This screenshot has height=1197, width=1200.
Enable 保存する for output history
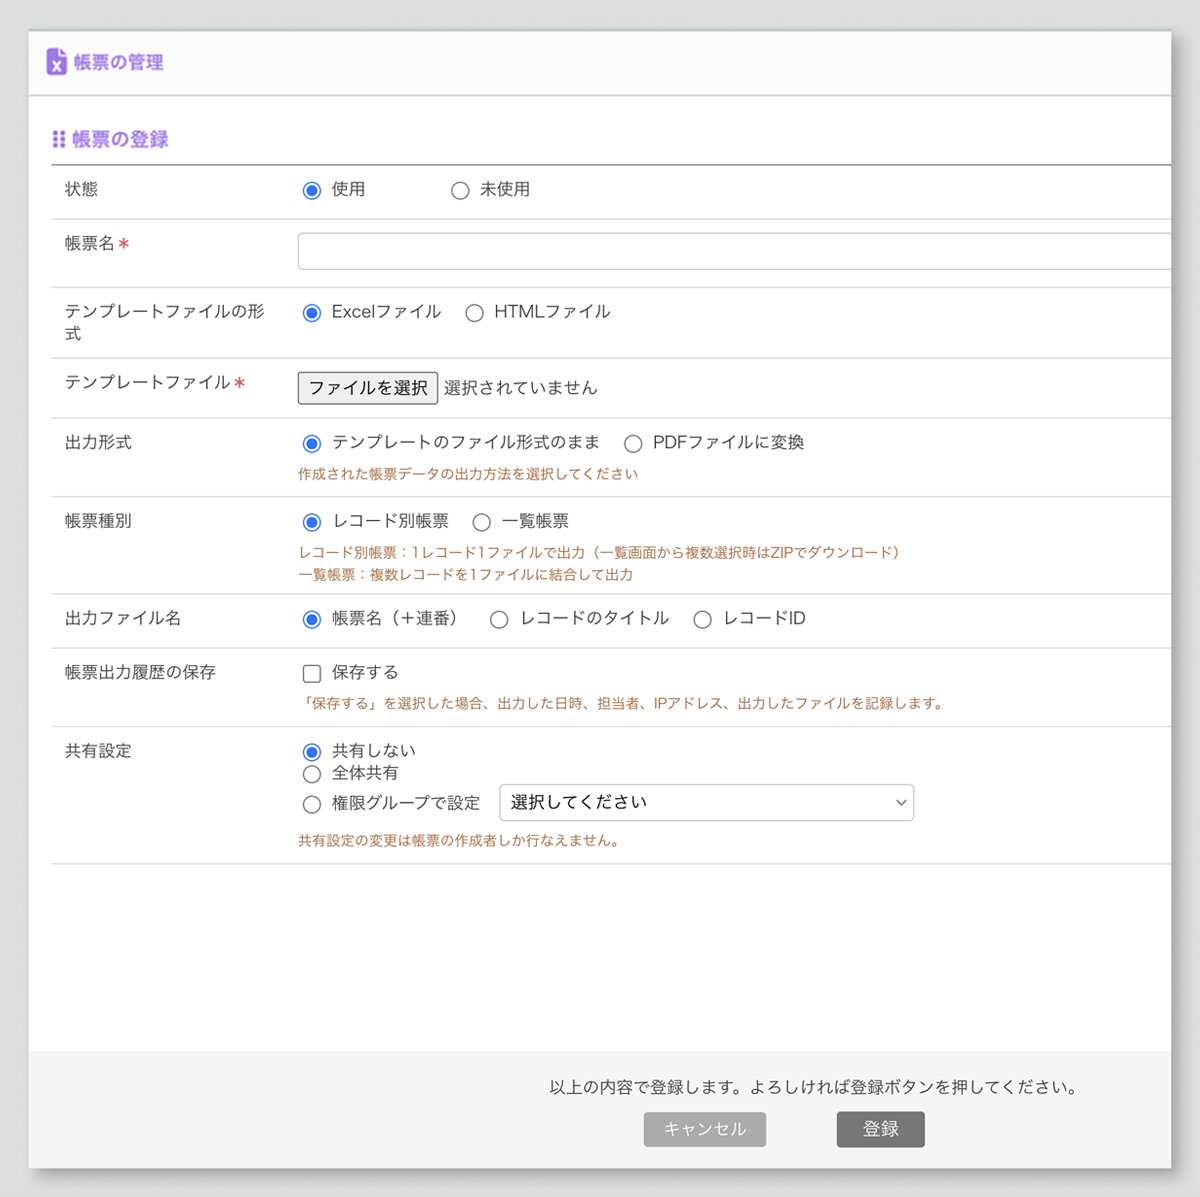[x=311, y=672]
